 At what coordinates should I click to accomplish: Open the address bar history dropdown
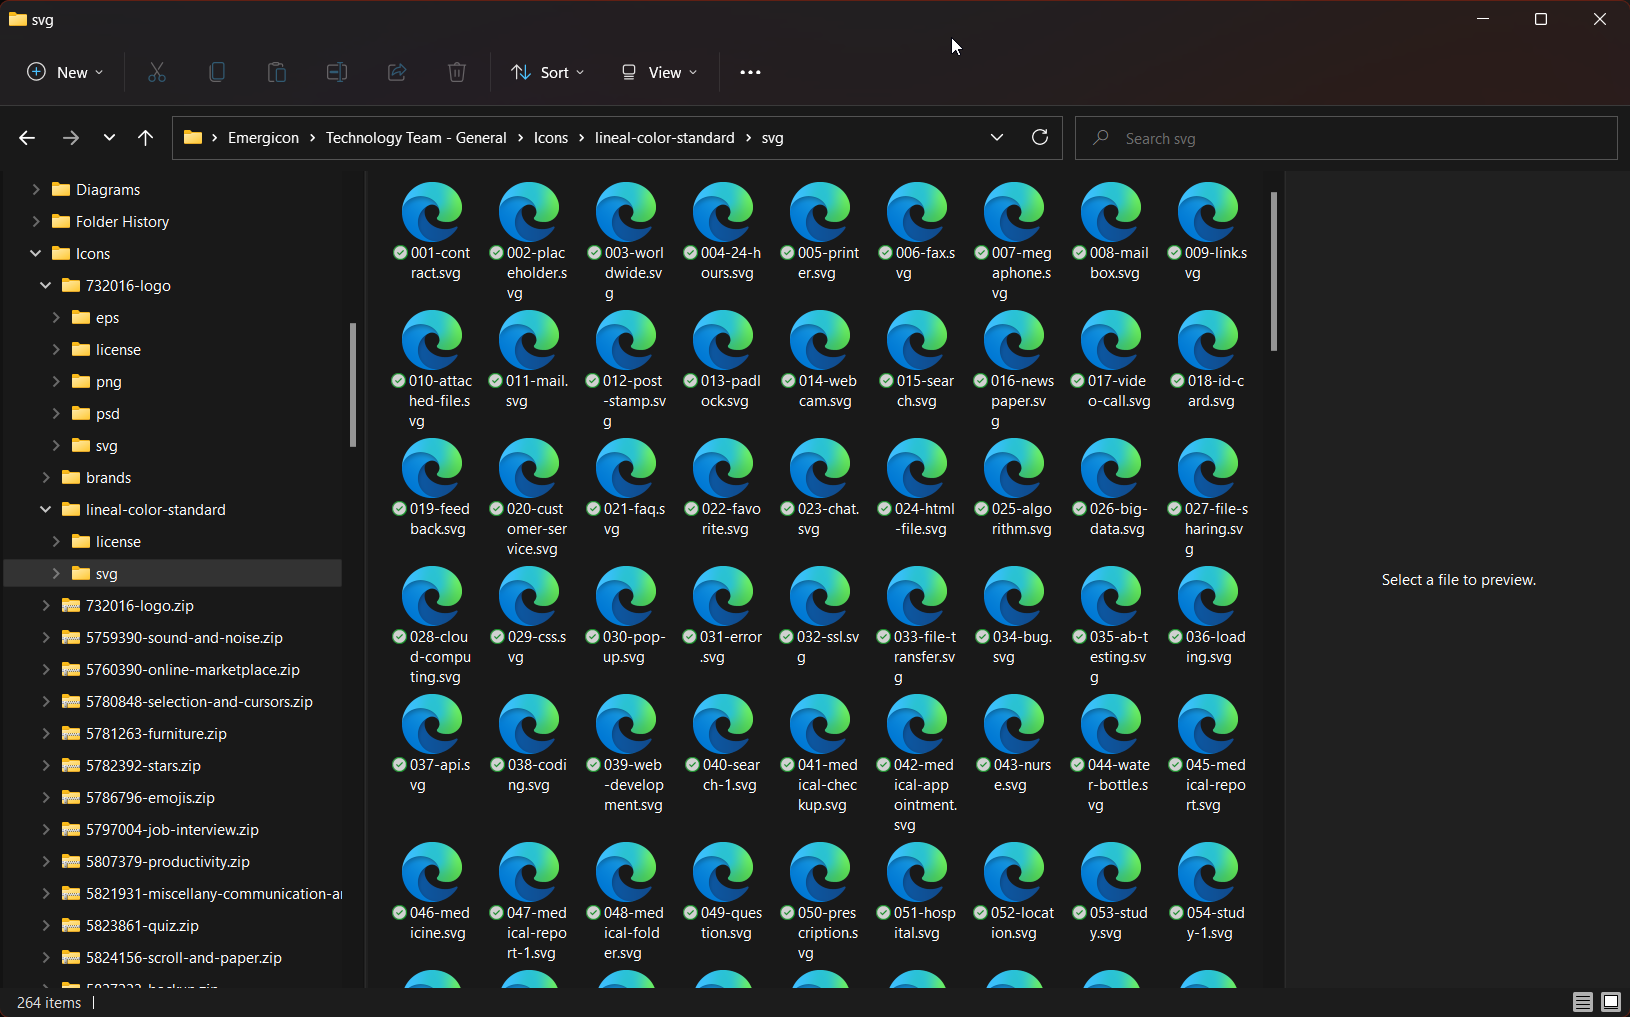pyautogui.click(x=997, y=137)
